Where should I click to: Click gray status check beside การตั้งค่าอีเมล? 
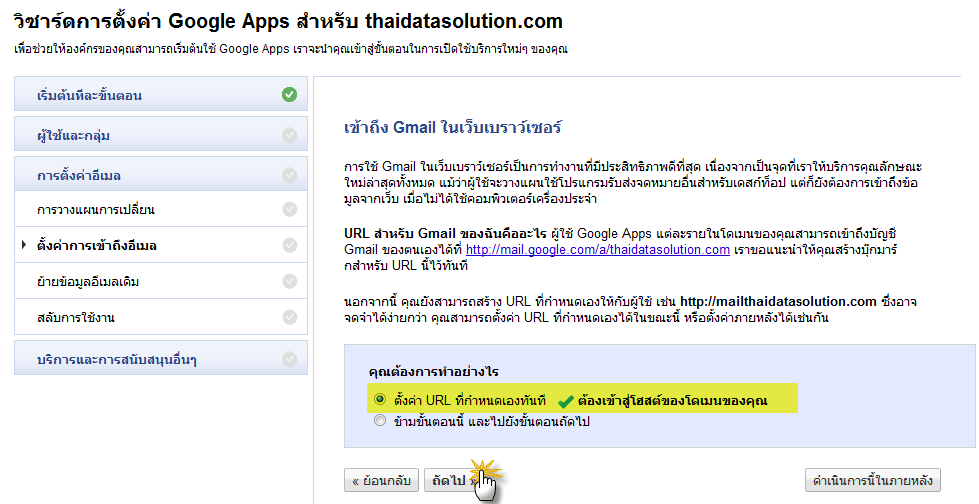pos(289,175)
